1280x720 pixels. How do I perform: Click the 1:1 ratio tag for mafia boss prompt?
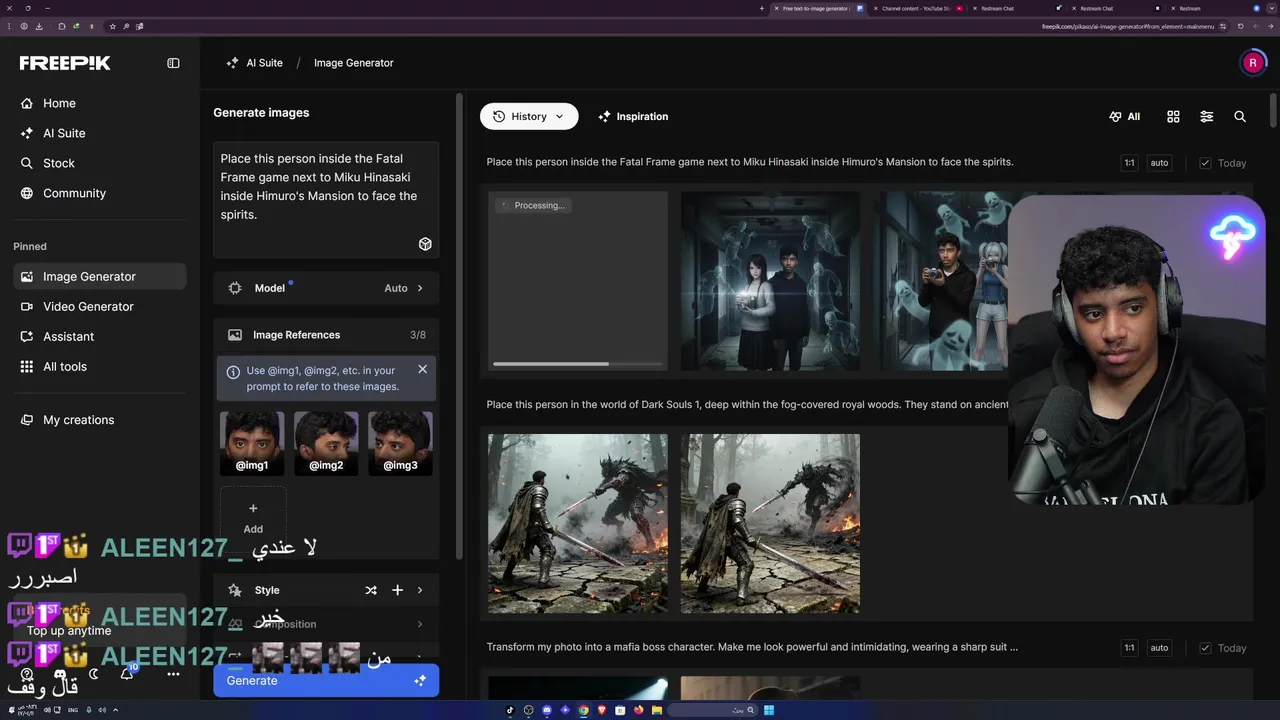tap(1129, 648)
